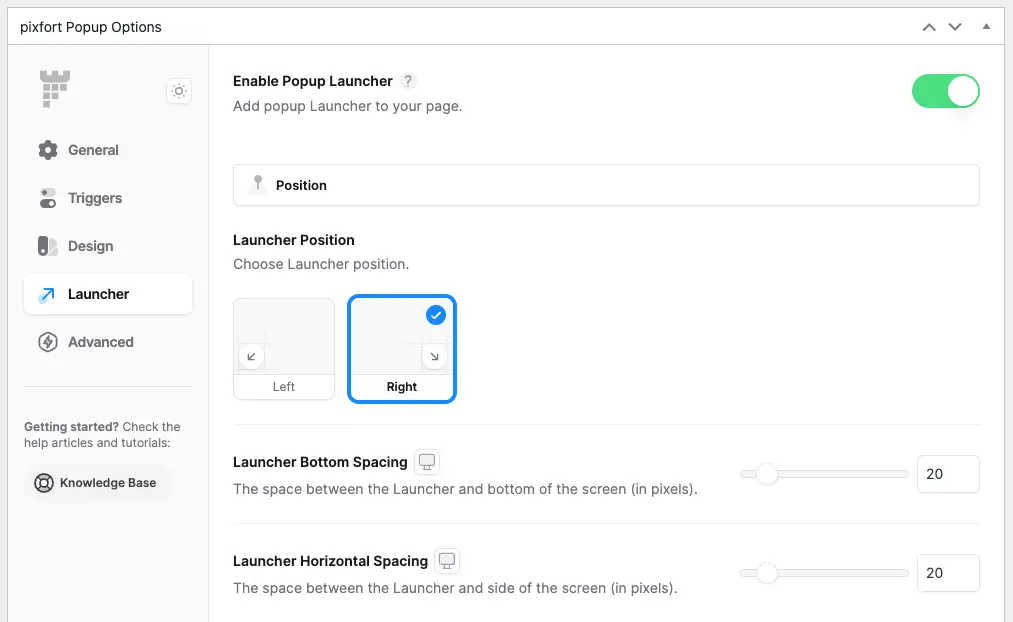Click the Advanced lightning bolt icon
Viewport: 1013px width, 622px height.
click(x=48, y=342)
